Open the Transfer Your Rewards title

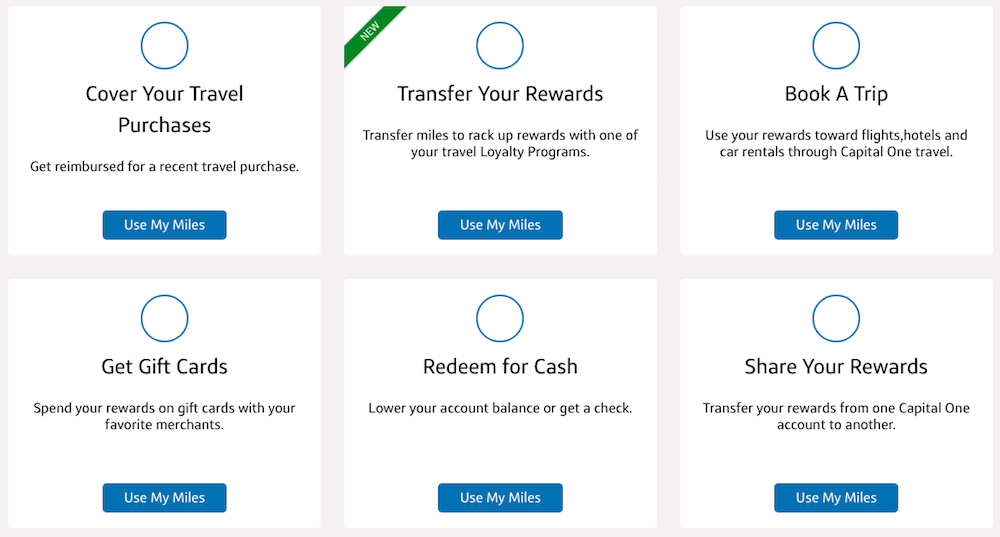point(500,94)
